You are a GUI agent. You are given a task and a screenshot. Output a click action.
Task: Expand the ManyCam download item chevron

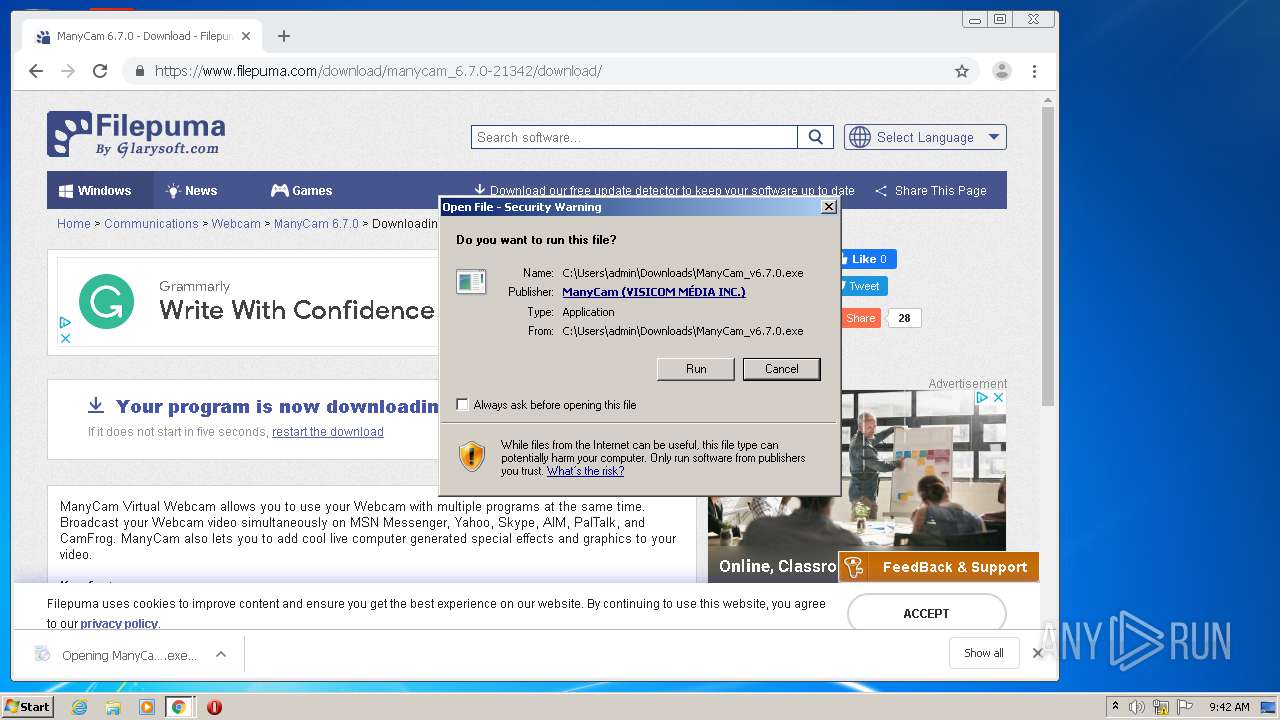coord(221,654)
